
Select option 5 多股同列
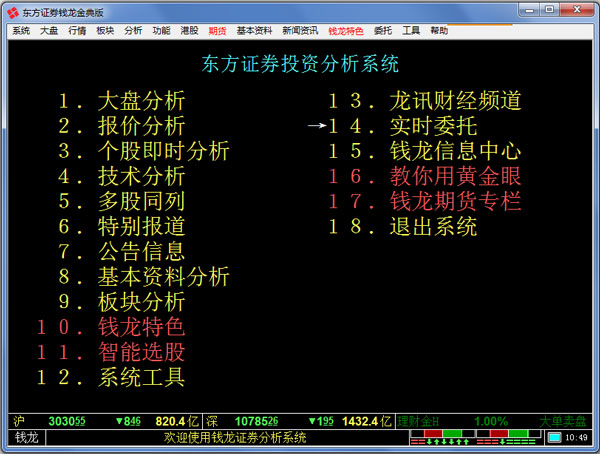coord(122,201)
